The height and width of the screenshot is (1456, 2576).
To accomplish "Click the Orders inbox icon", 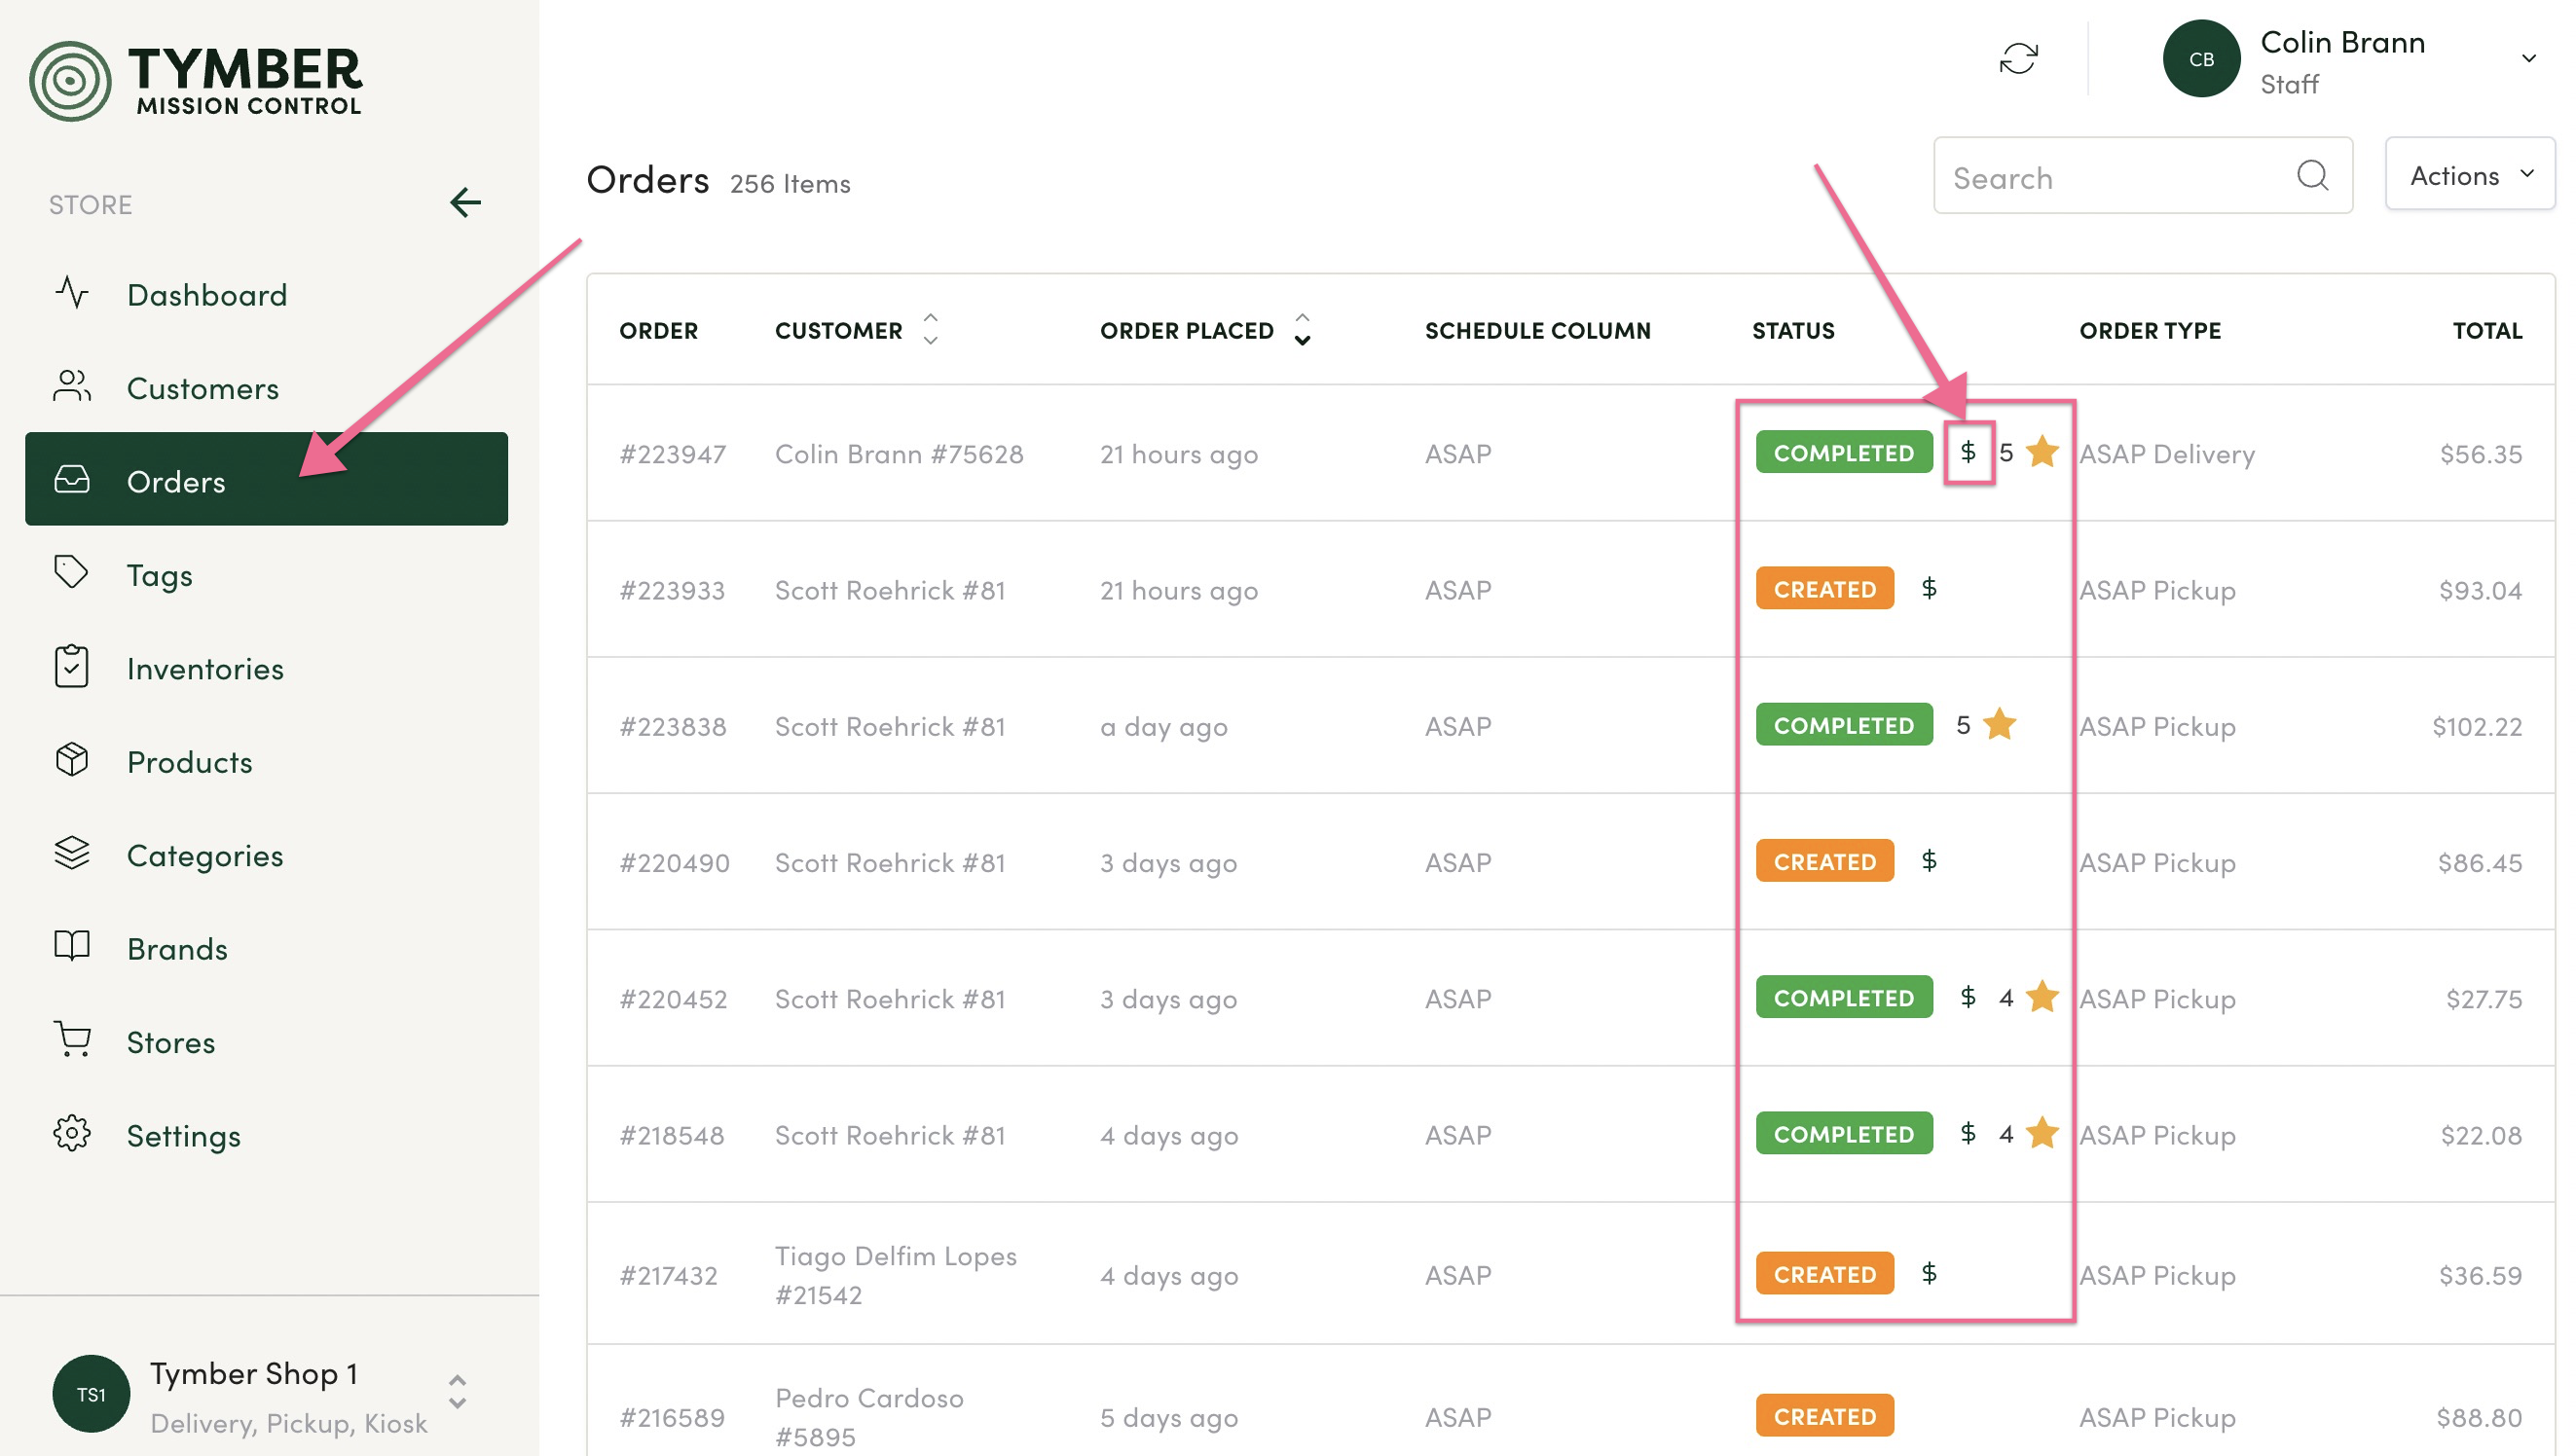I will [x=72, y=480].
